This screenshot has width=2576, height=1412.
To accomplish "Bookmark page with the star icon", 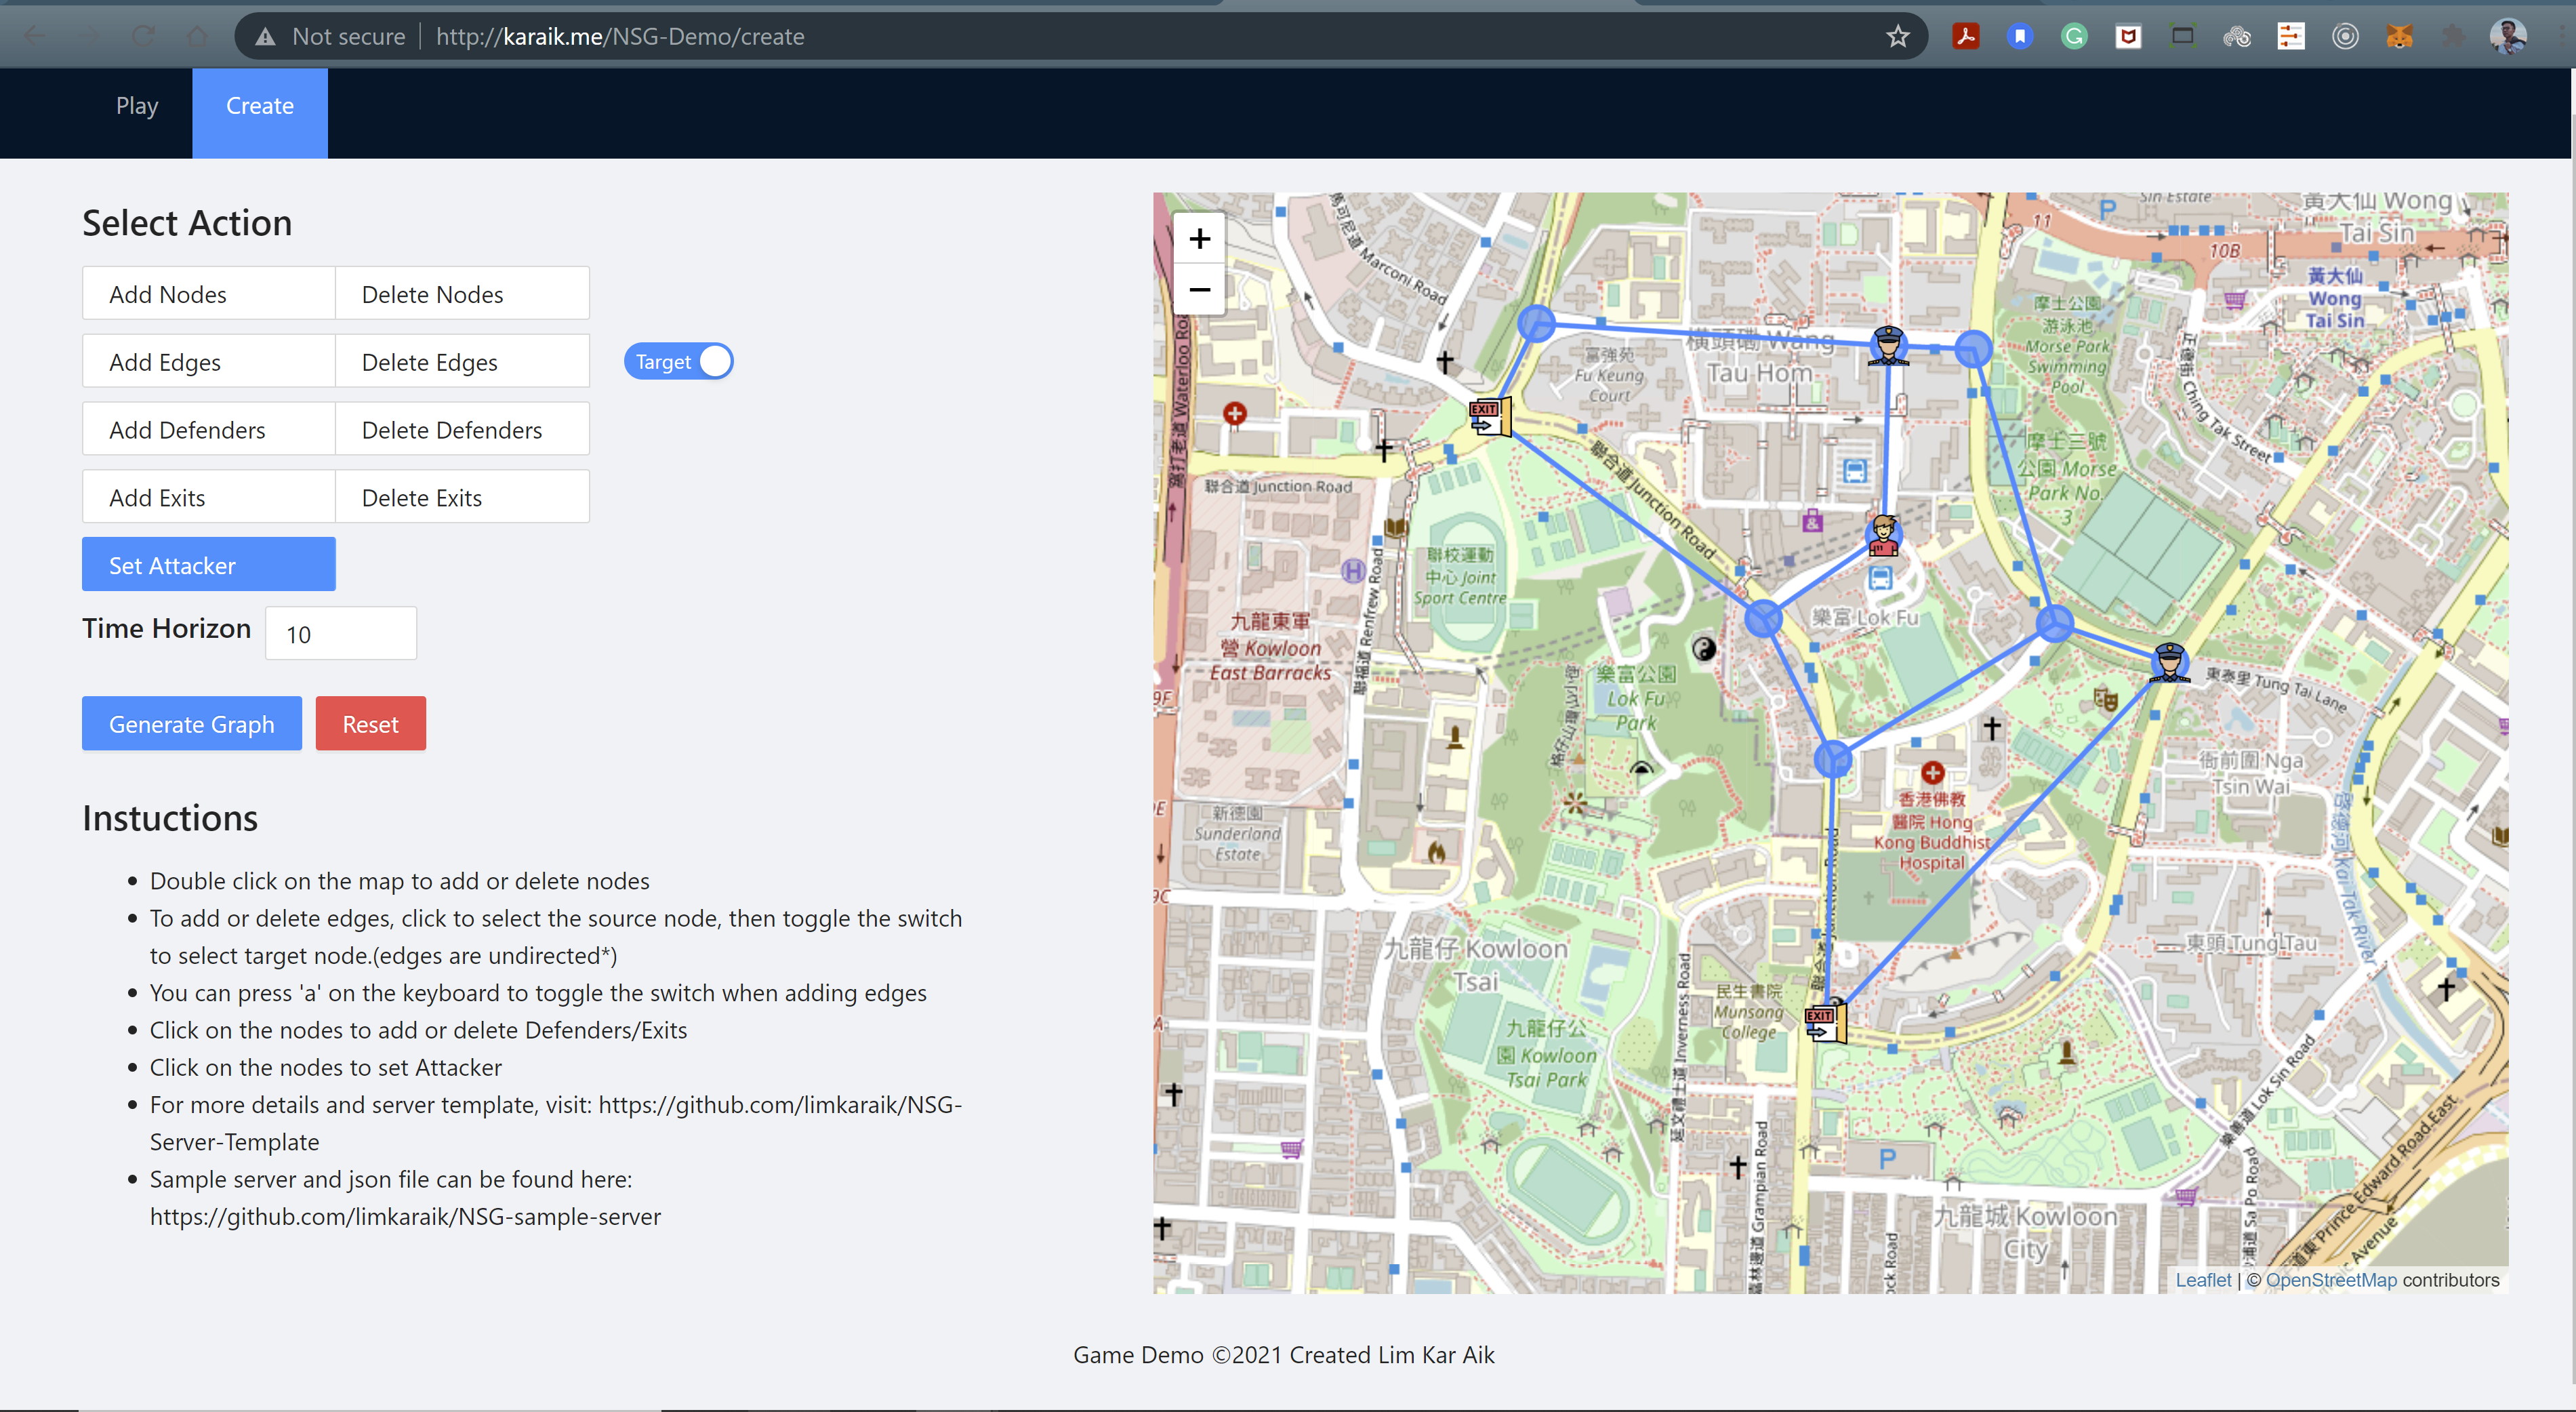I will (1897, 37).
